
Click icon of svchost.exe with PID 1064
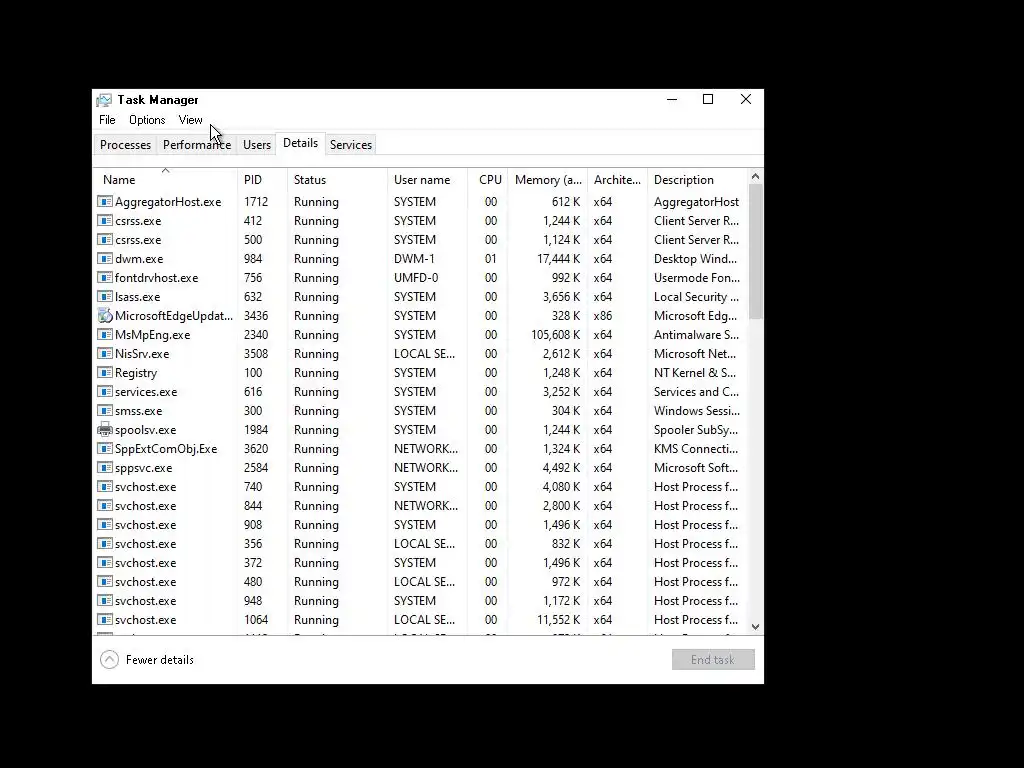104,619
